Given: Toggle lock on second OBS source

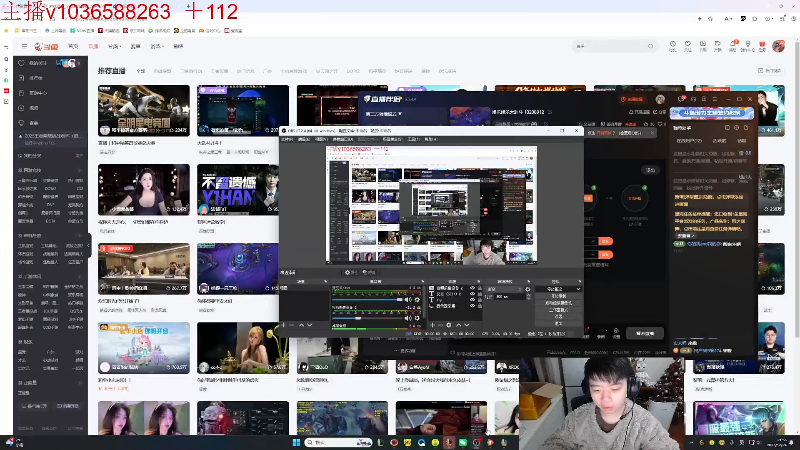Looking at the screenshot, I should (x=480, y=294).
